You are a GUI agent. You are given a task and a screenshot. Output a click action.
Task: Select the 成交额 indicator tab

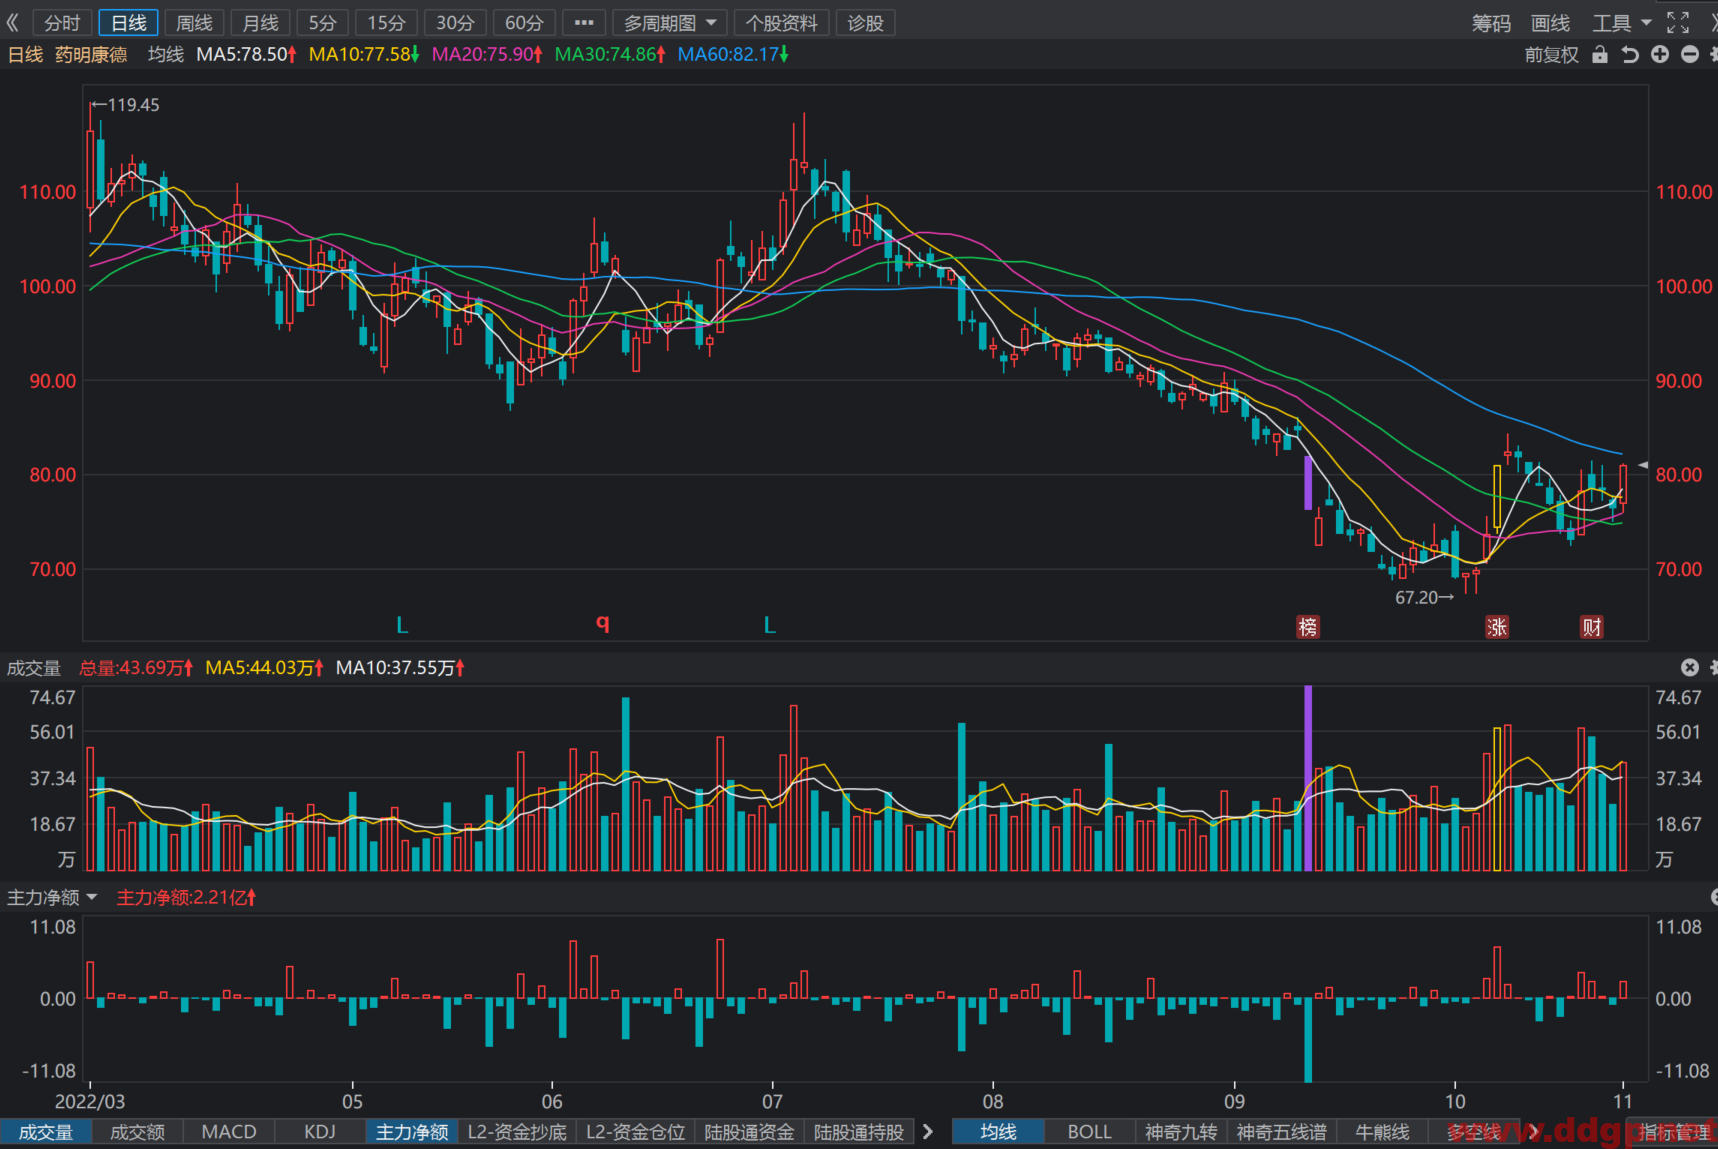pos(138,1131)
